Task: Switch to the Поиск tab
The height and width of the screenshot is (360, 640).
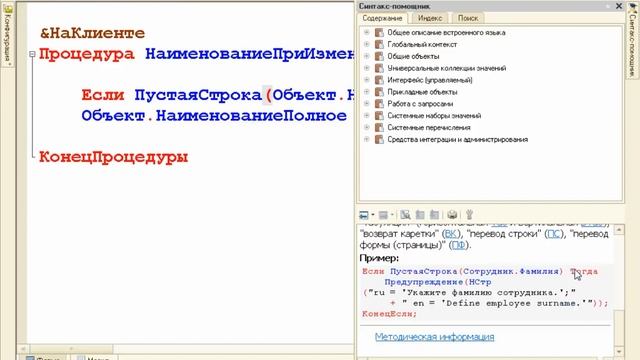Action: pos(468,18)
